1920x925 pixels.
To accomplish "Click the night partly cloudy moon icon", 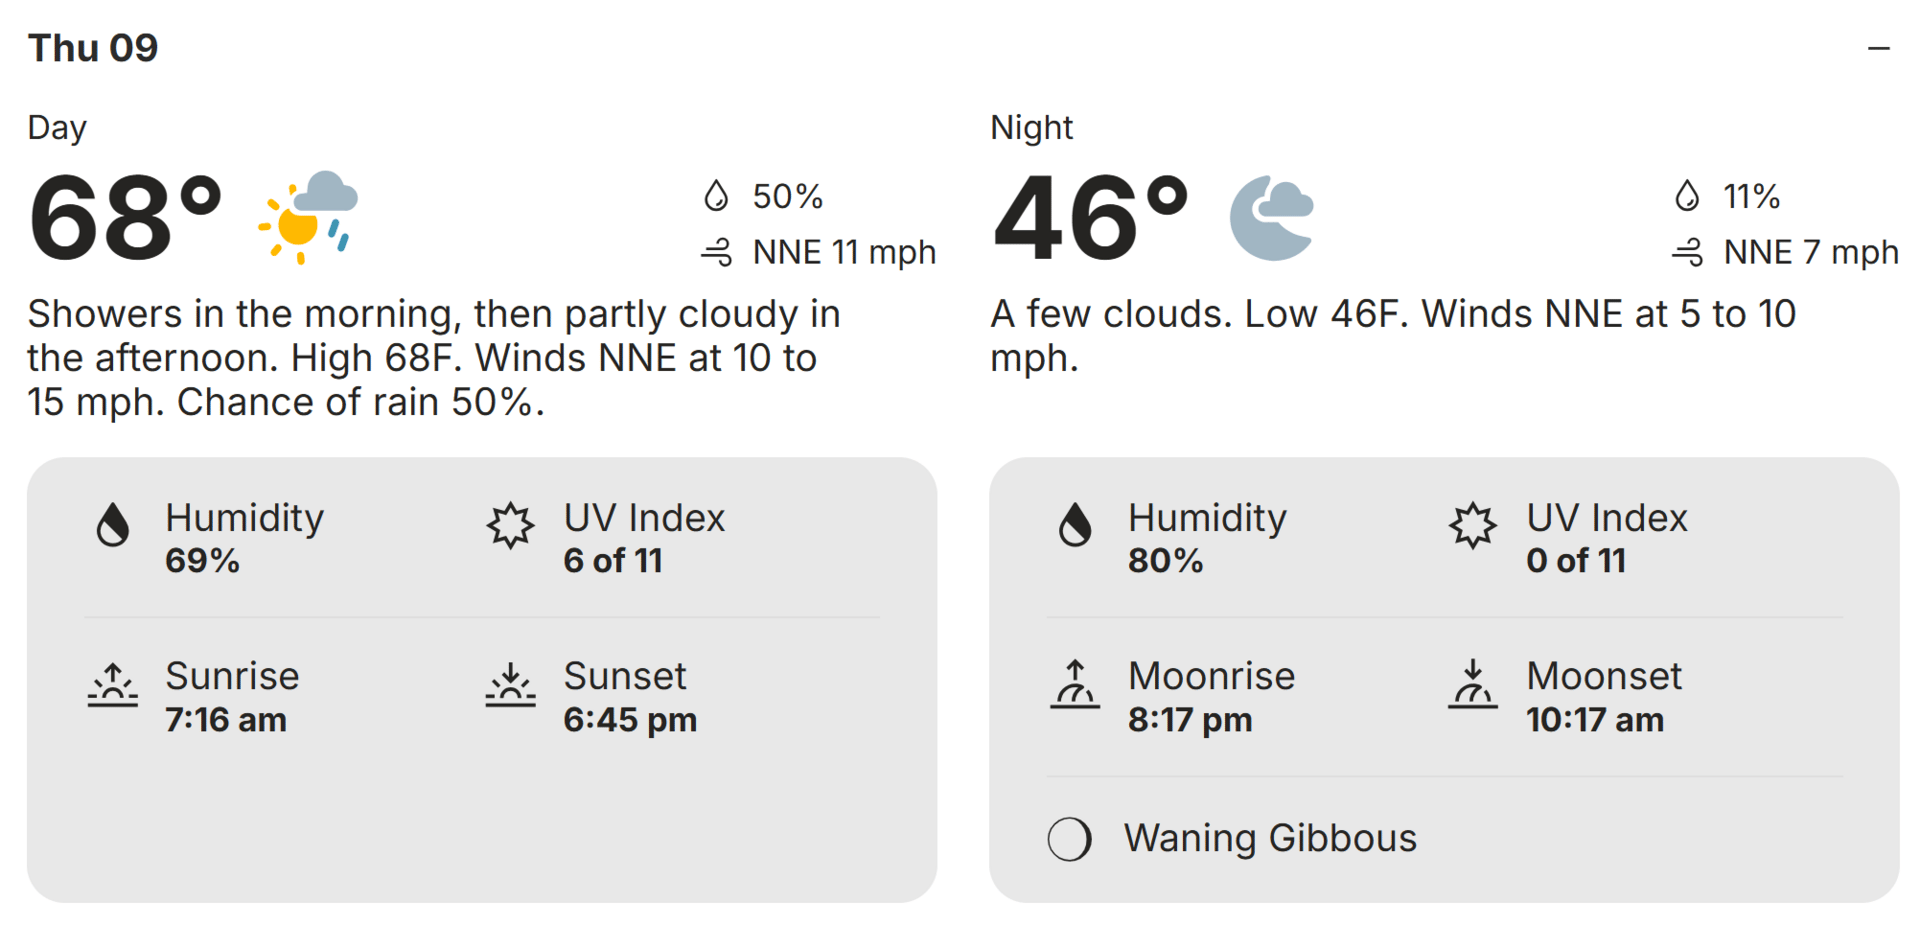I will point(1271,218).
